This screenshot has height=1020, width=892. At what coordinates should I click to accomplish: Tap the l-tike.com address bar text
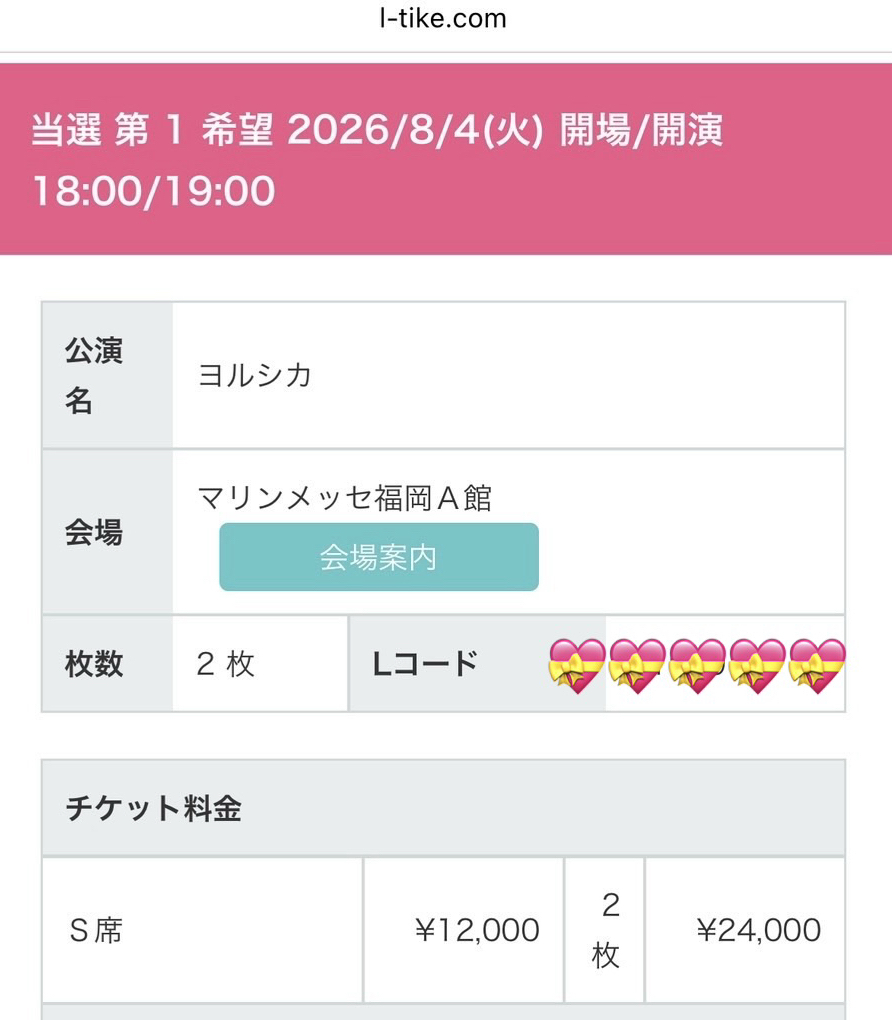[443, 18]
